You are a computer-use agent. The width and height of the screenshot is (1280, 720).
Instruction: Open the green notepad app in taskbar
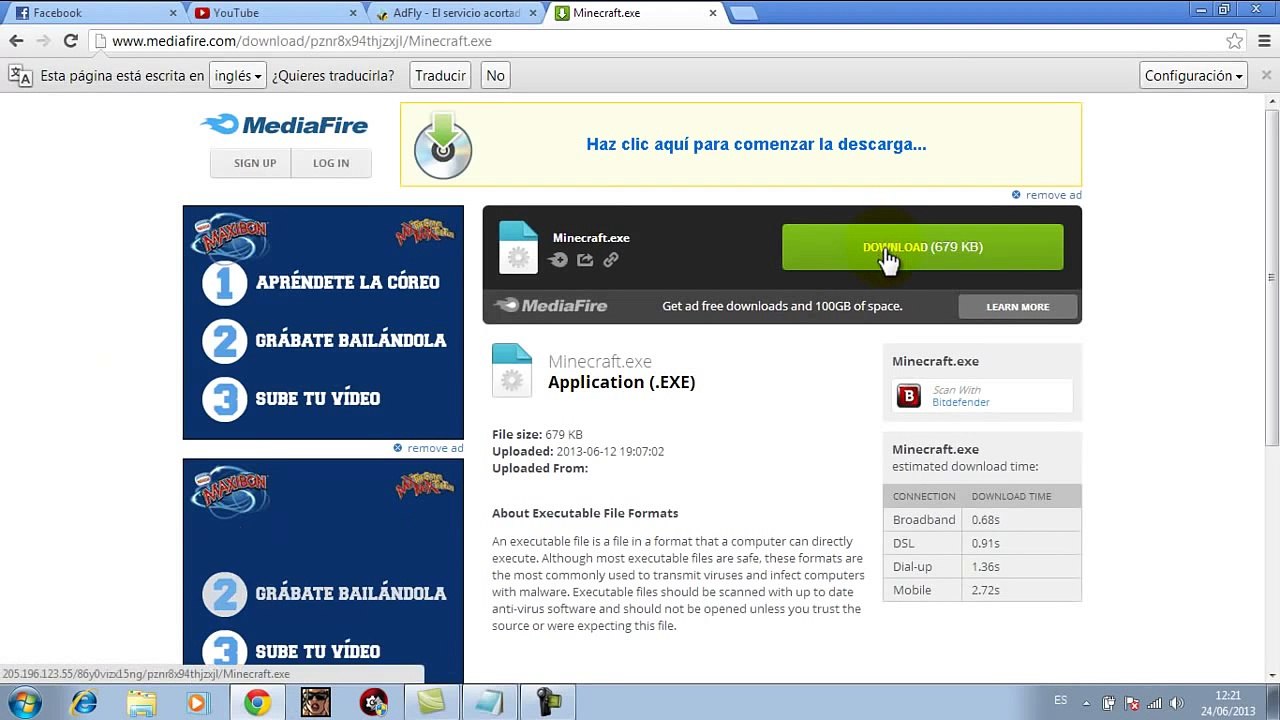click(431, 702)
